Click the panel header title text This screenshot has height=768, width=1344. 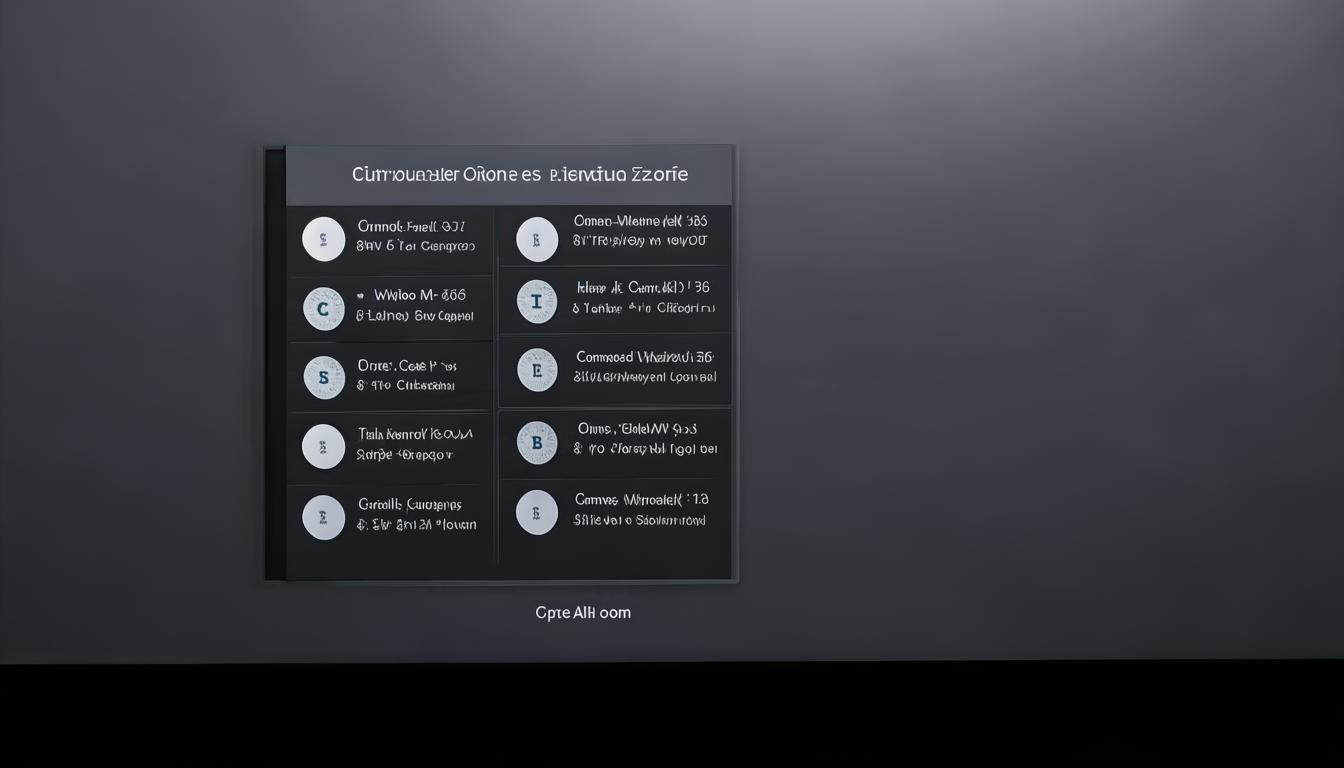pyautogui.click(x=519, y=174)
